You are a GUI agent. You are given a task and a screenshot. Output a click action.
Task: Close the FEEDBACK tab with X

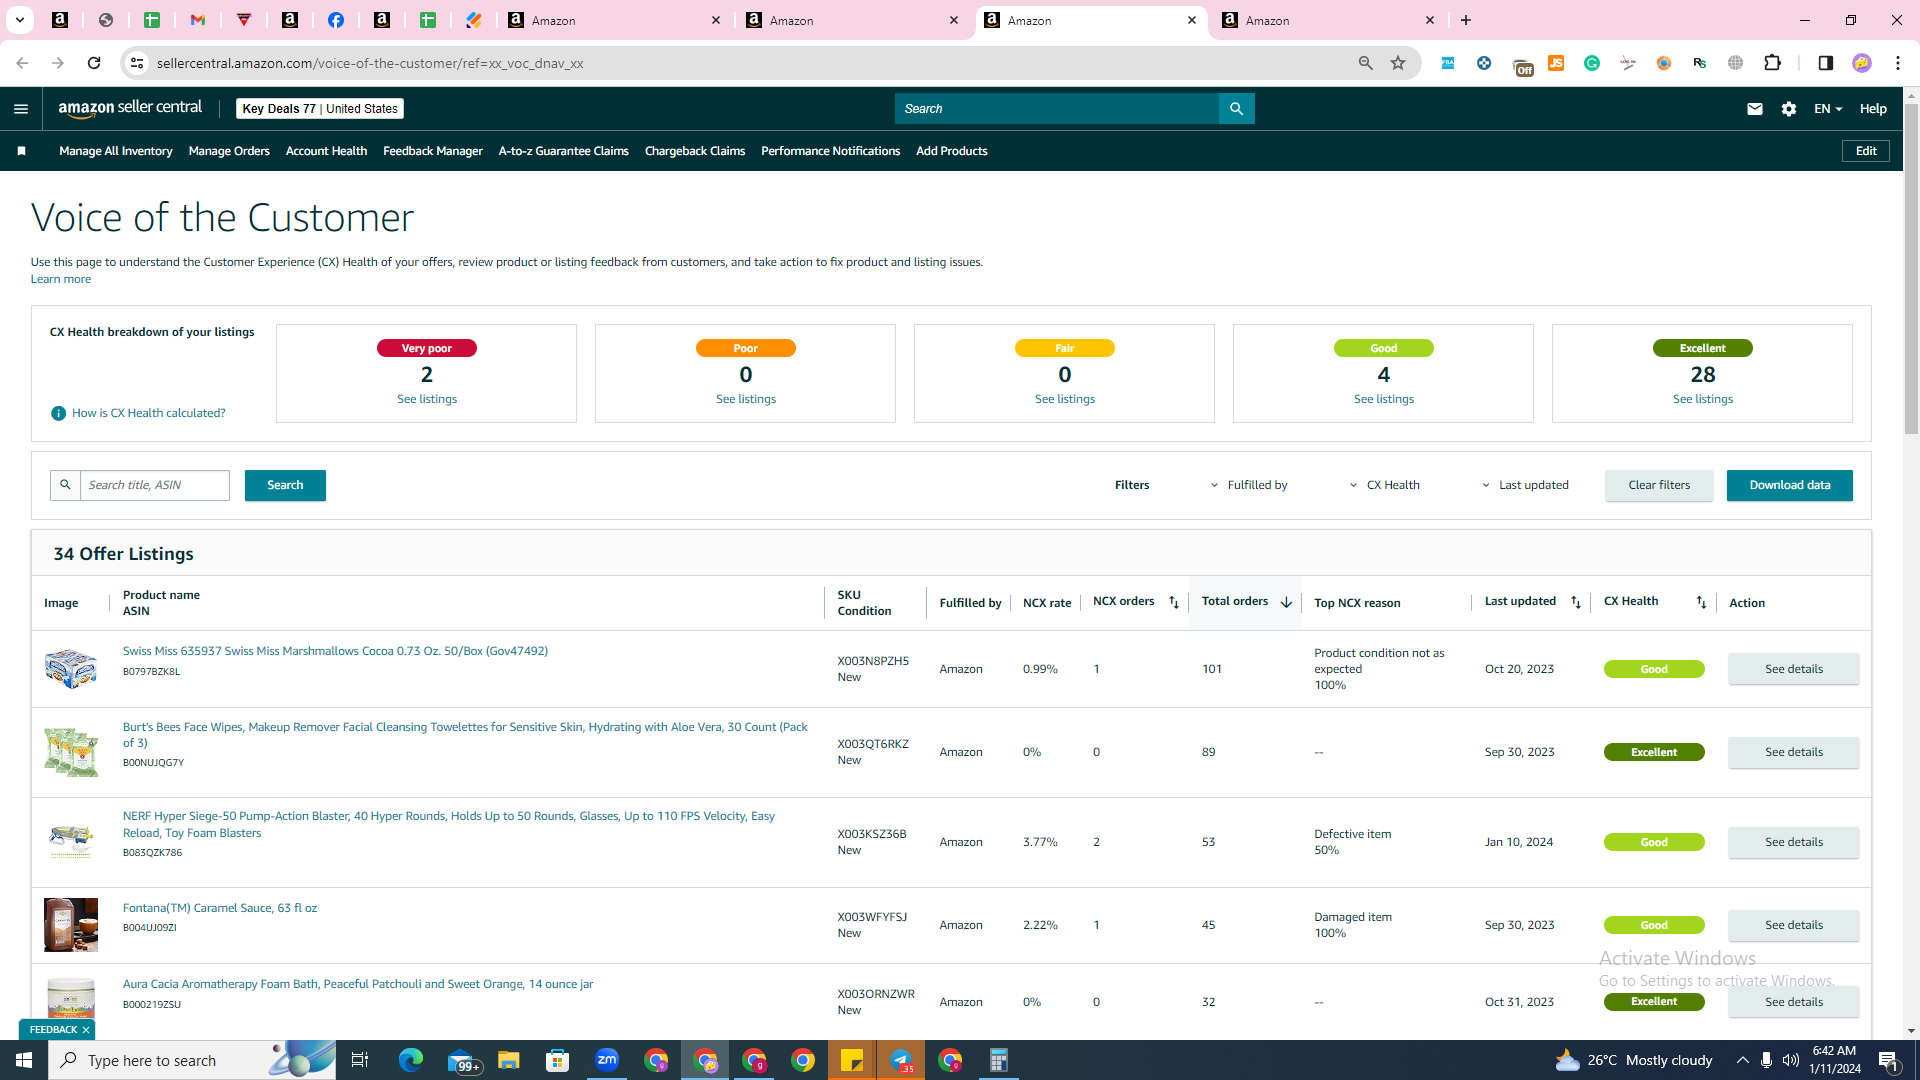coord(86,1030)
